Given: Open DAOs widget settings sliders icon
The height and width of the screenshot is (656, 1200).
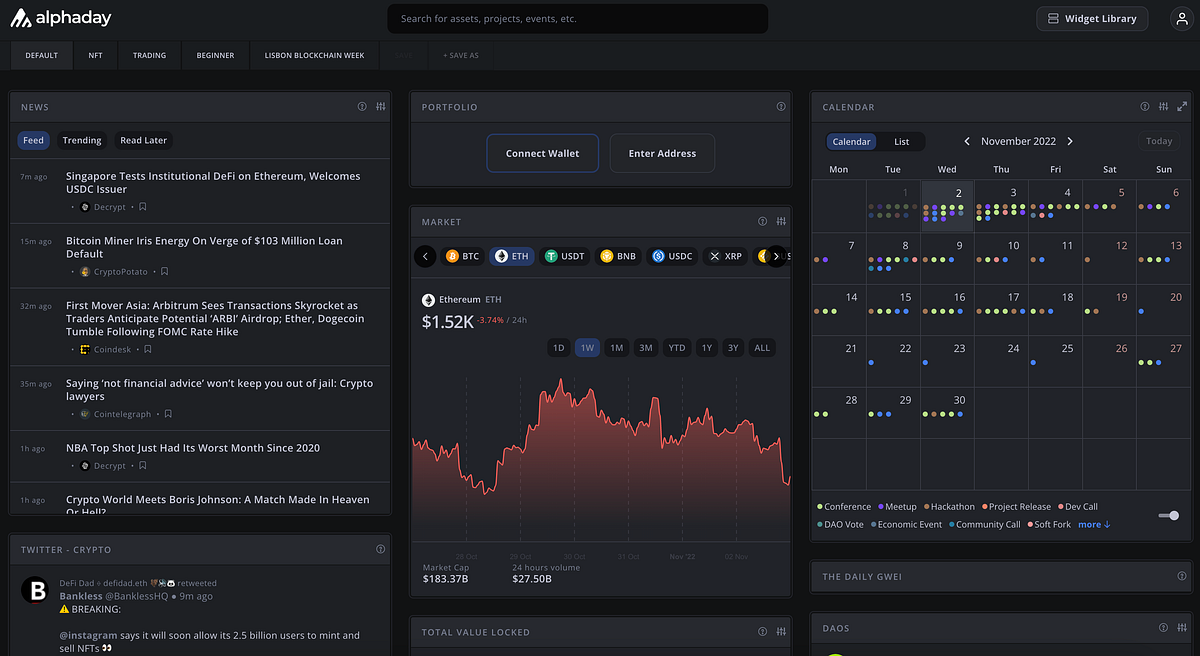Looking at the screenshot, I should [x=1181, y=628].
